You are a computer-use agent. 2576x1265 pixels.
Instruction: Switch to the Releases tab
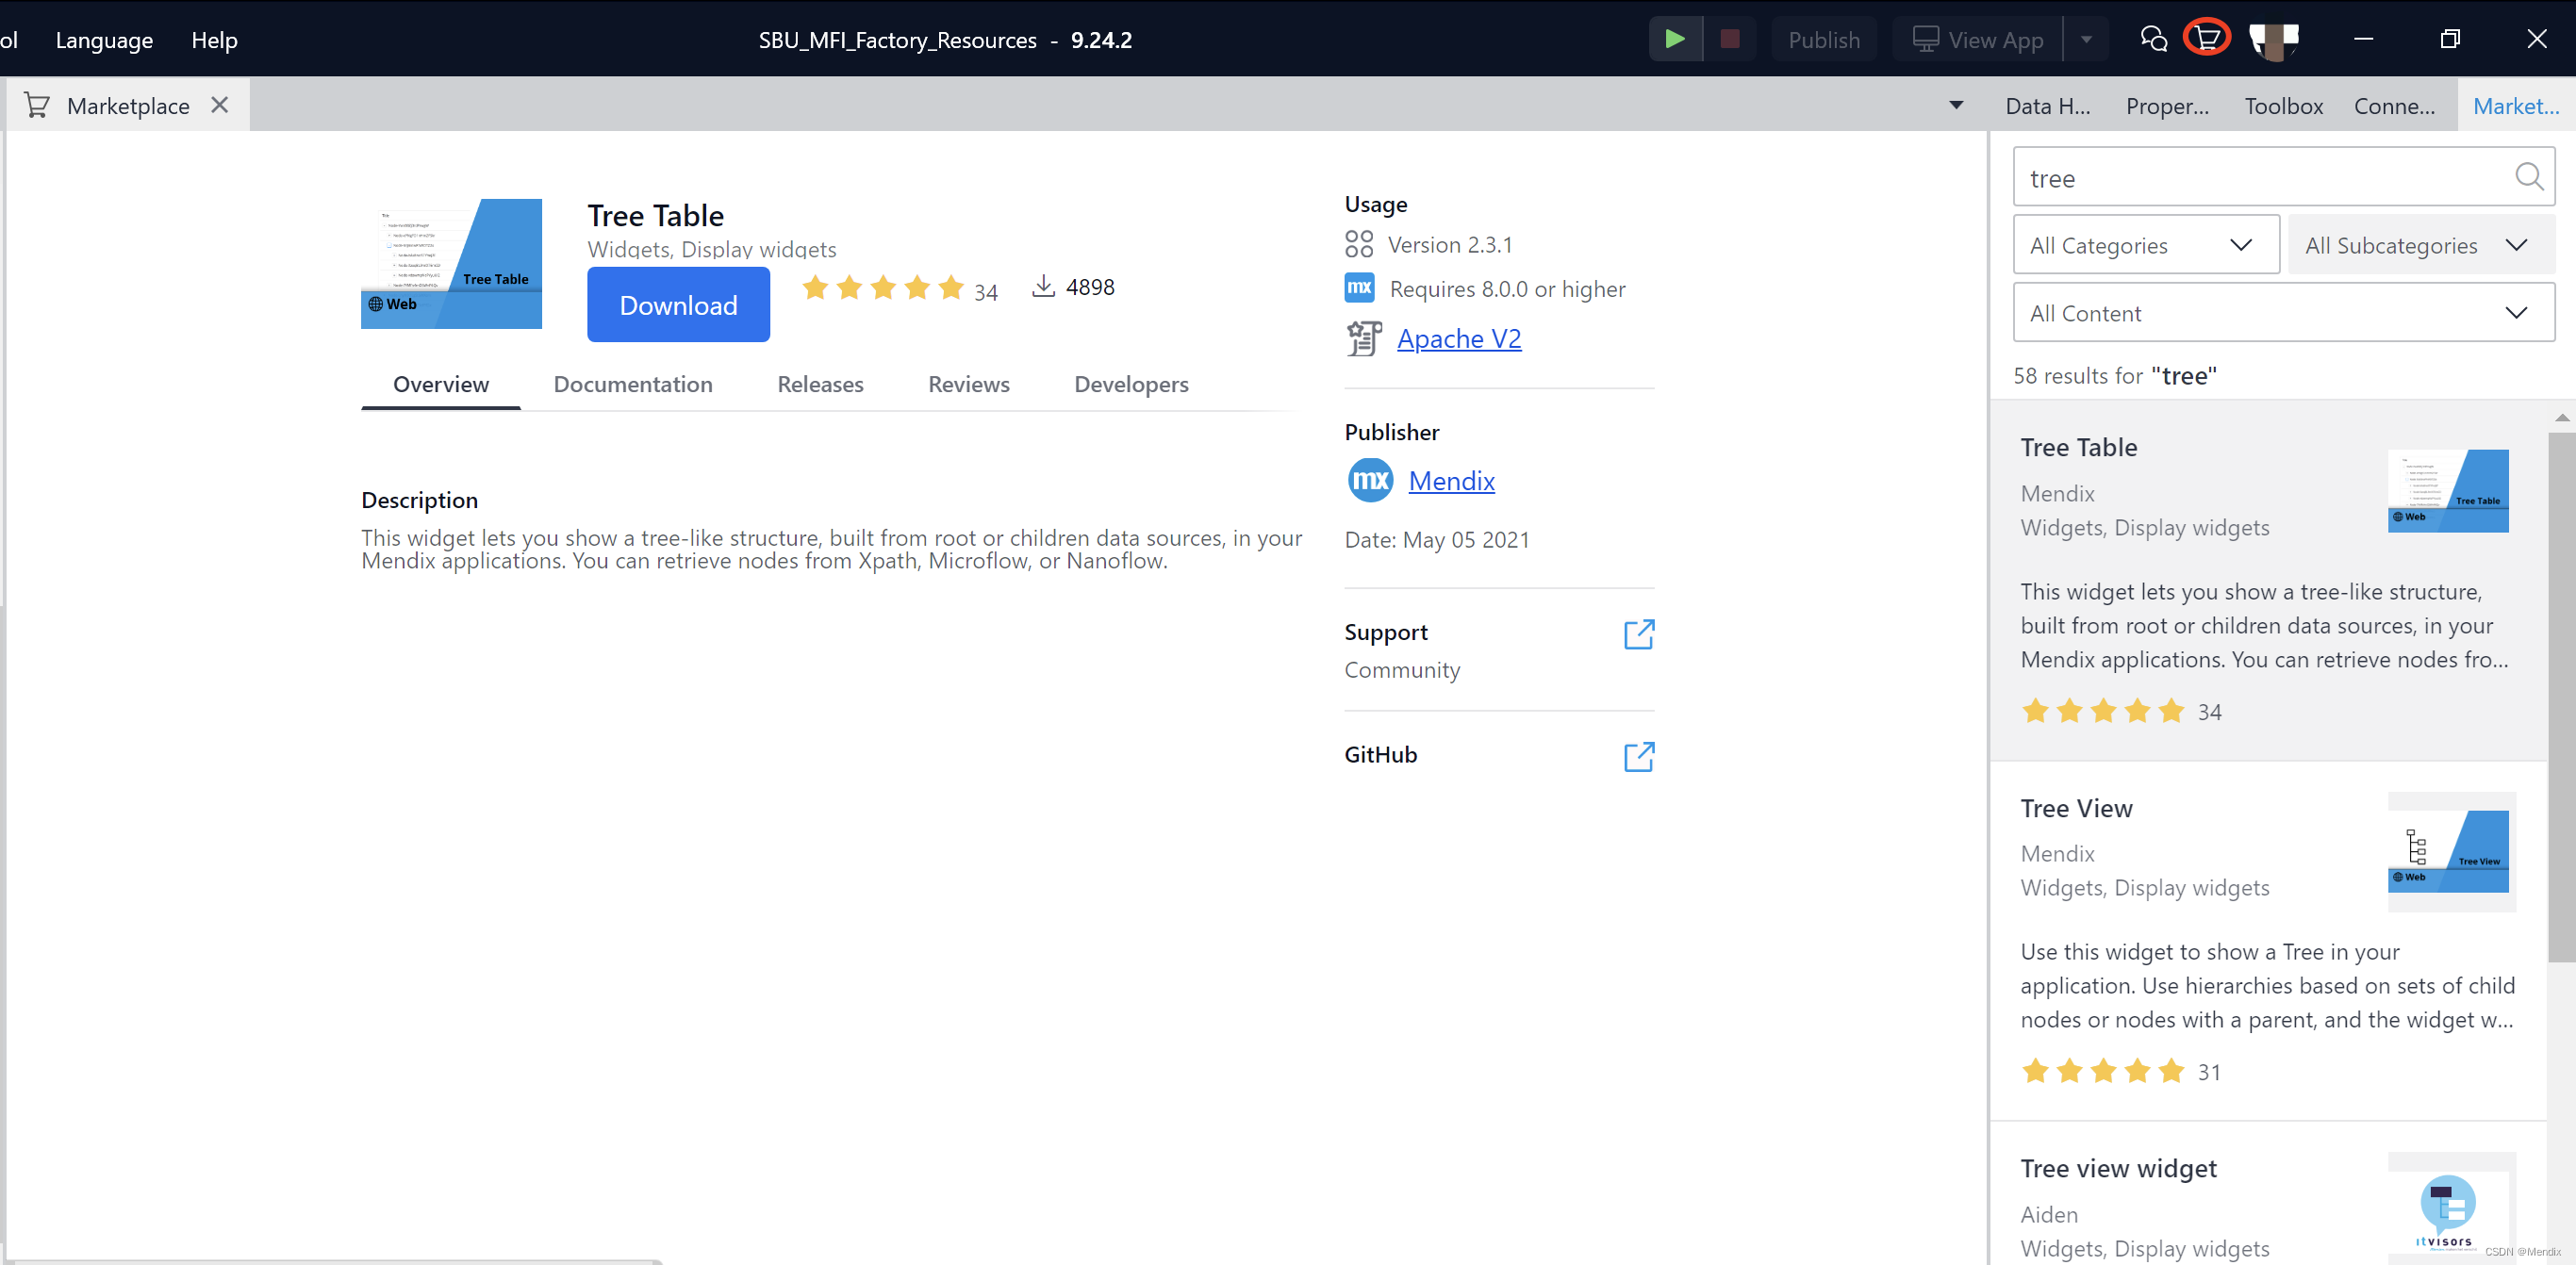(820, 384)
